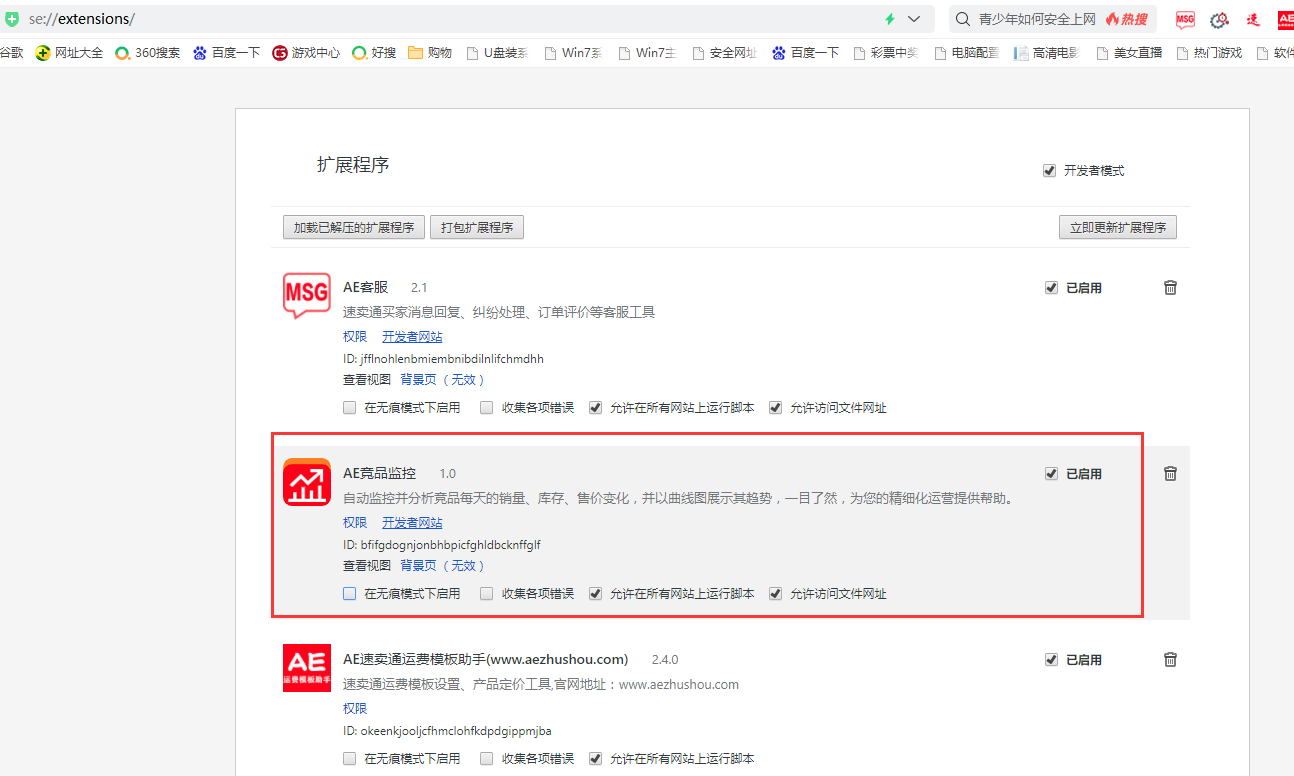Open the gear-chart extension toolbar icon
This screenshot has width=1294, height=776.
1219,19
